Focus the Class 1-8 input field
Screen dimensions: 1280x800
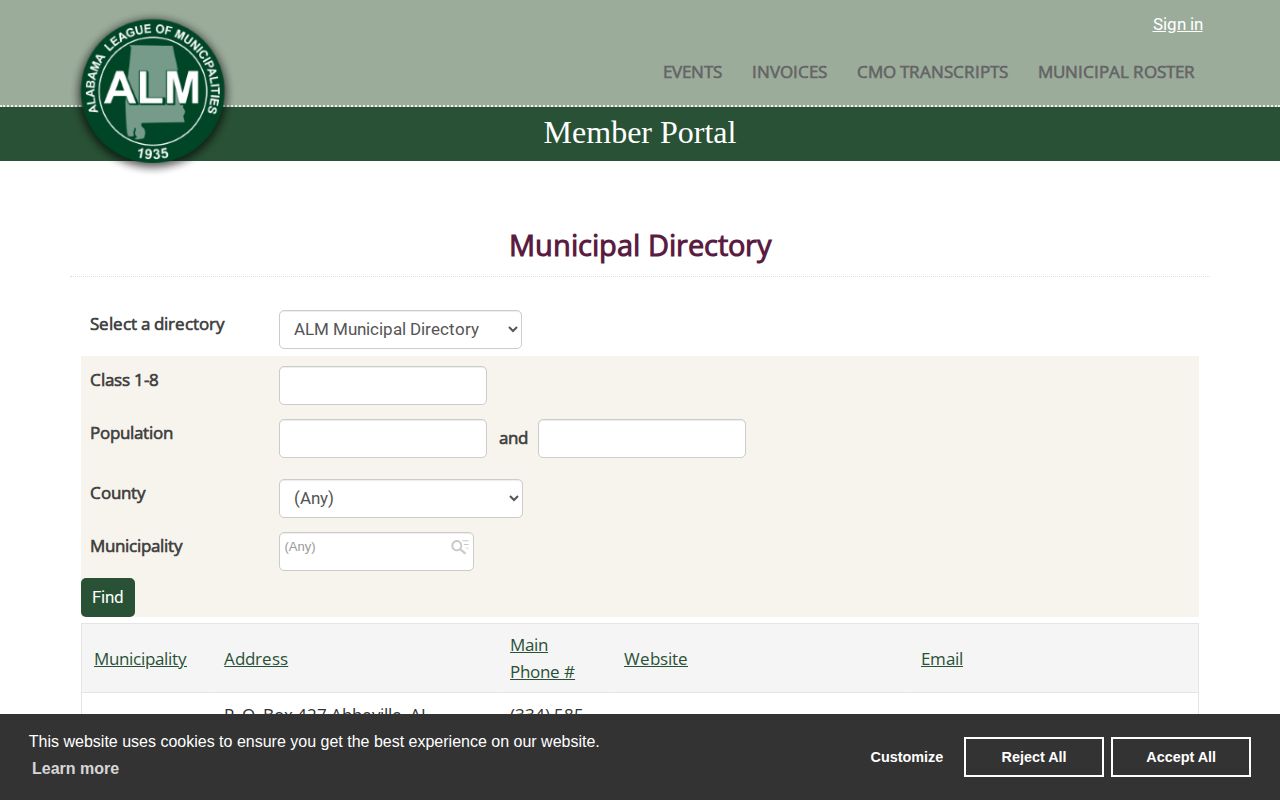point(383,385)
